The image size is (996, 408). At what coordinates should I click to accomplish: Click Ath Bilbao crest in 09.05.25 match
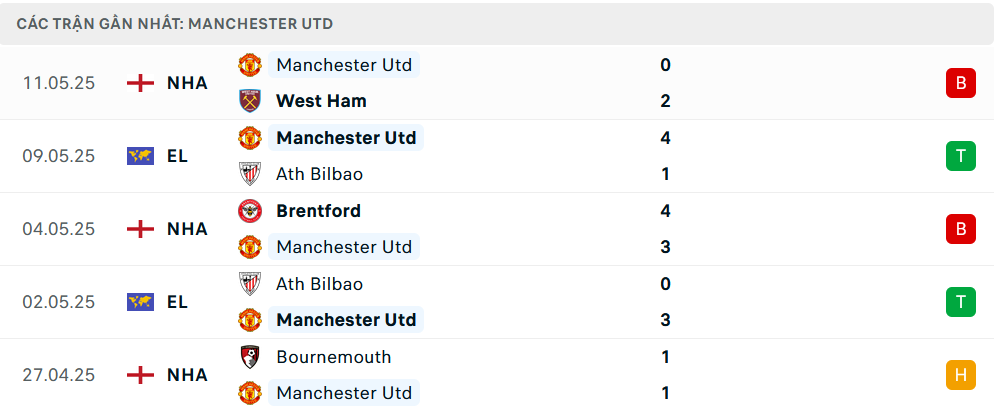point(250,174)
